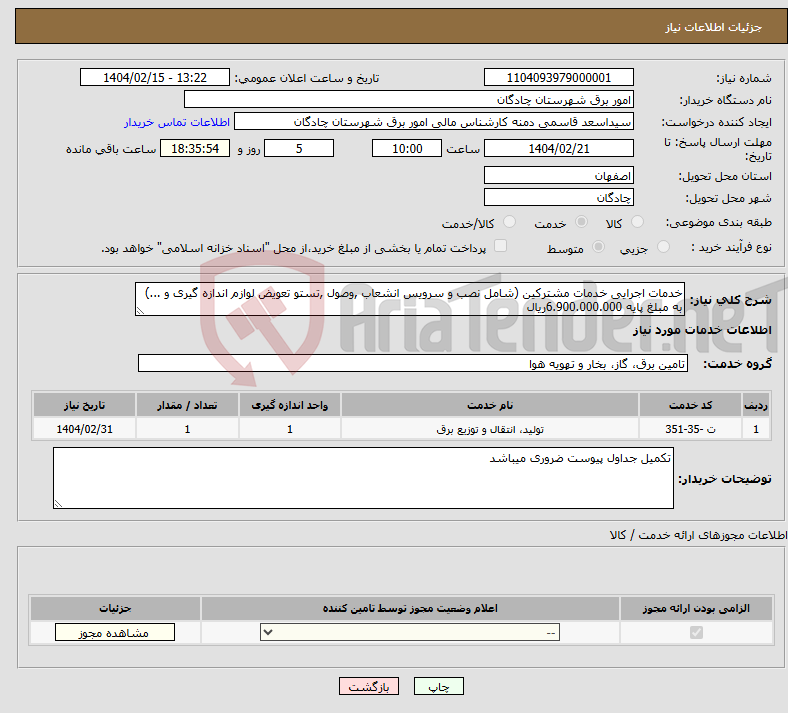The height and width of the screenshot is (713, 788).
Task: Click the نام خدمت column header
Action: 490,405
